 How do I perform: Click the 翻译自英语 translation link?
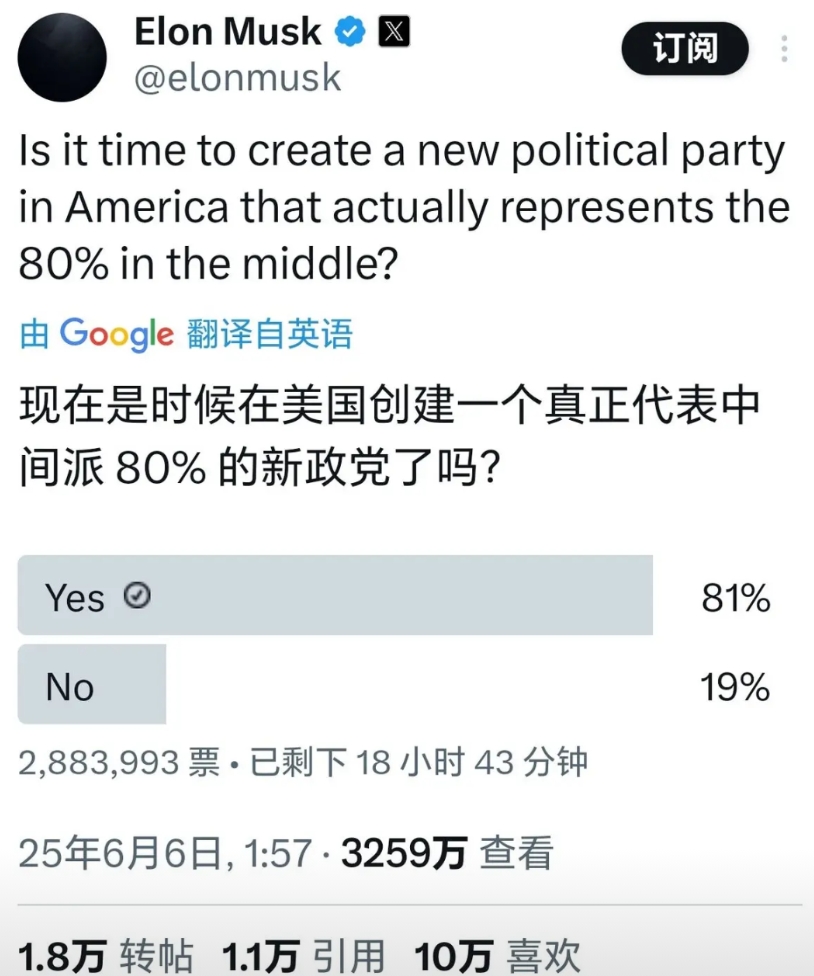270,334
